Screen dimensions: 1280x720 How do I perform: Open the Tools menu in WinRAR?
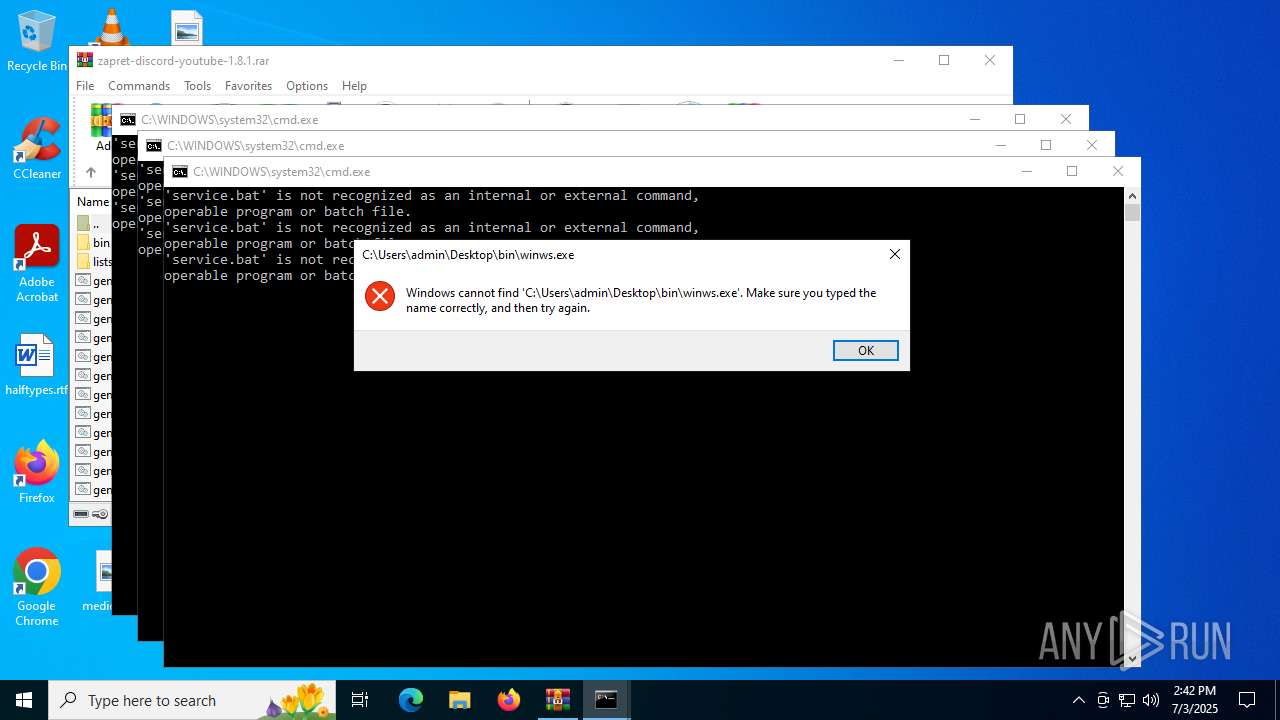point(197,86)
